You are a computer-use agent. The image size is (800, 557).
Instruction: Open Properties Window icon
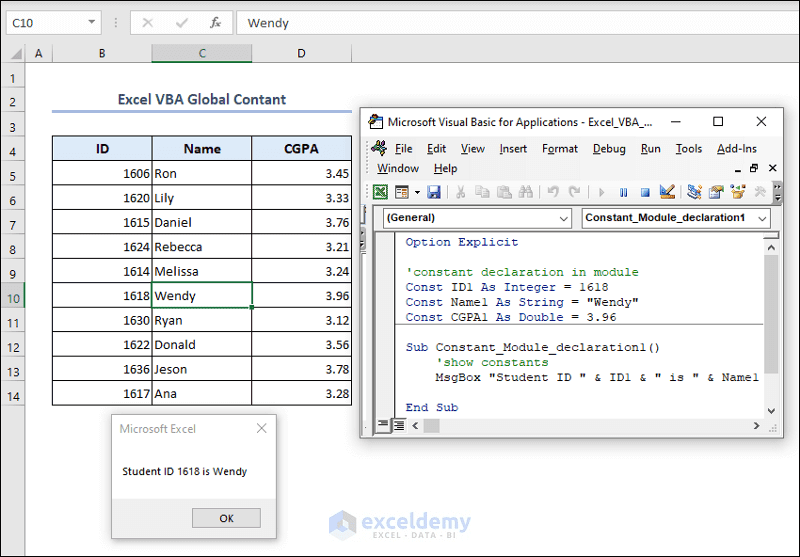pos(716,192)
